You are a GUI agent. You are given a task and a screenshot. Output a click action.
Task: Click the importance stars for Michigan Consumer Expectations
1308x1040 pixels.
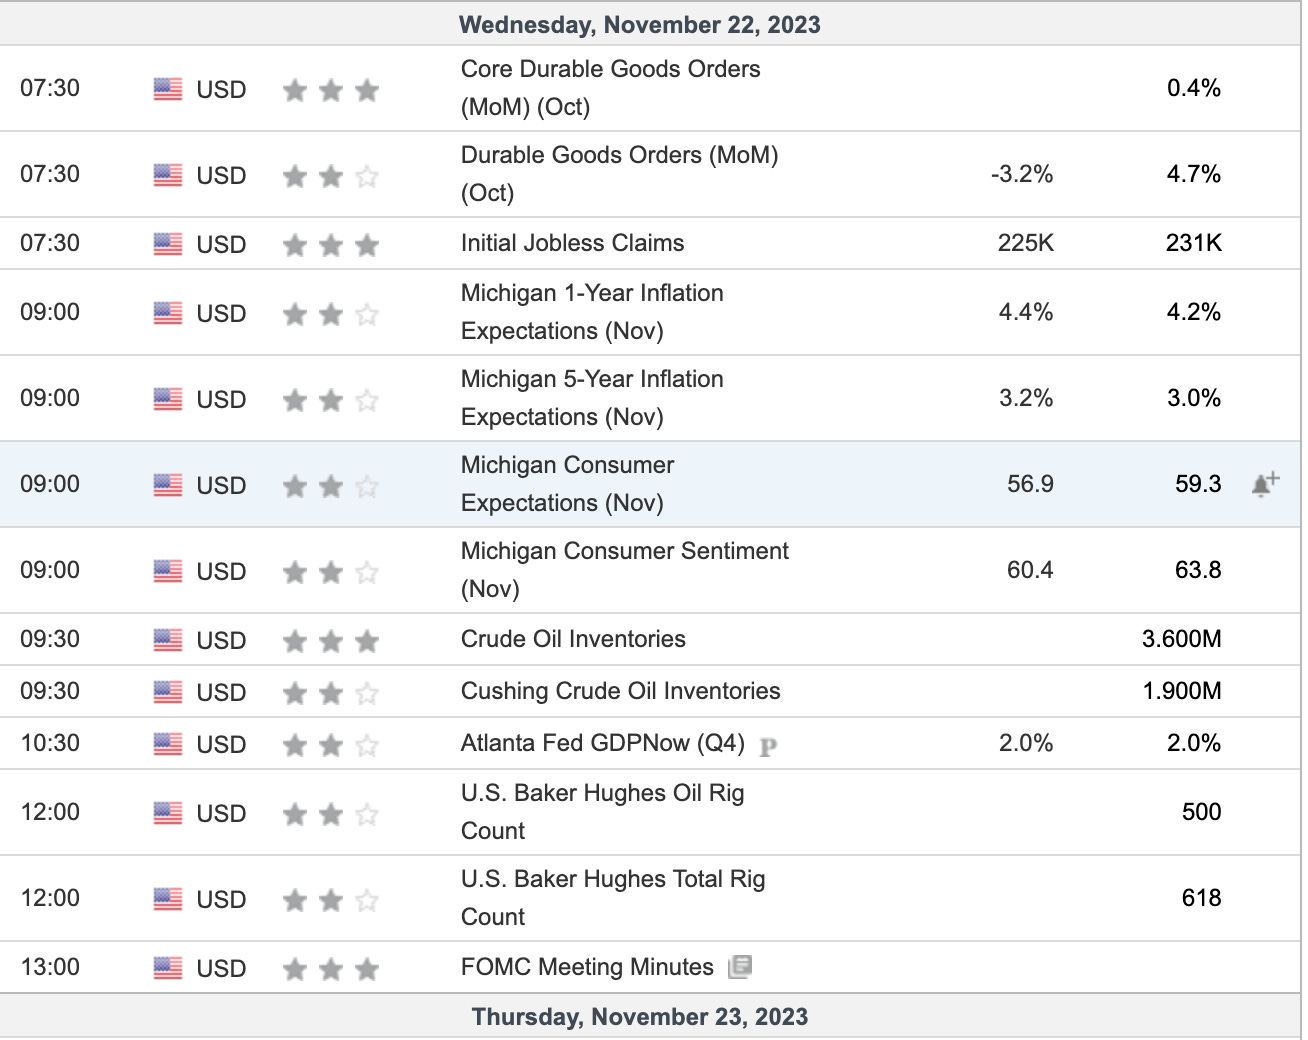pyautogui.click(x=331, y=486)
